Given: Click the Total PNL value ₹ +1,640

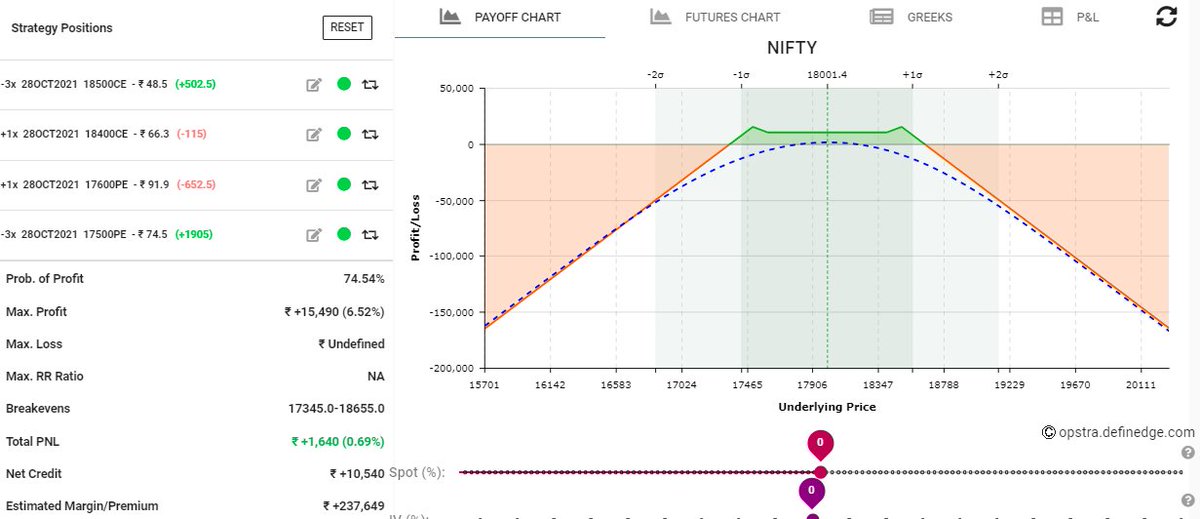Looking at the screenshot, I should pos(338,441).
